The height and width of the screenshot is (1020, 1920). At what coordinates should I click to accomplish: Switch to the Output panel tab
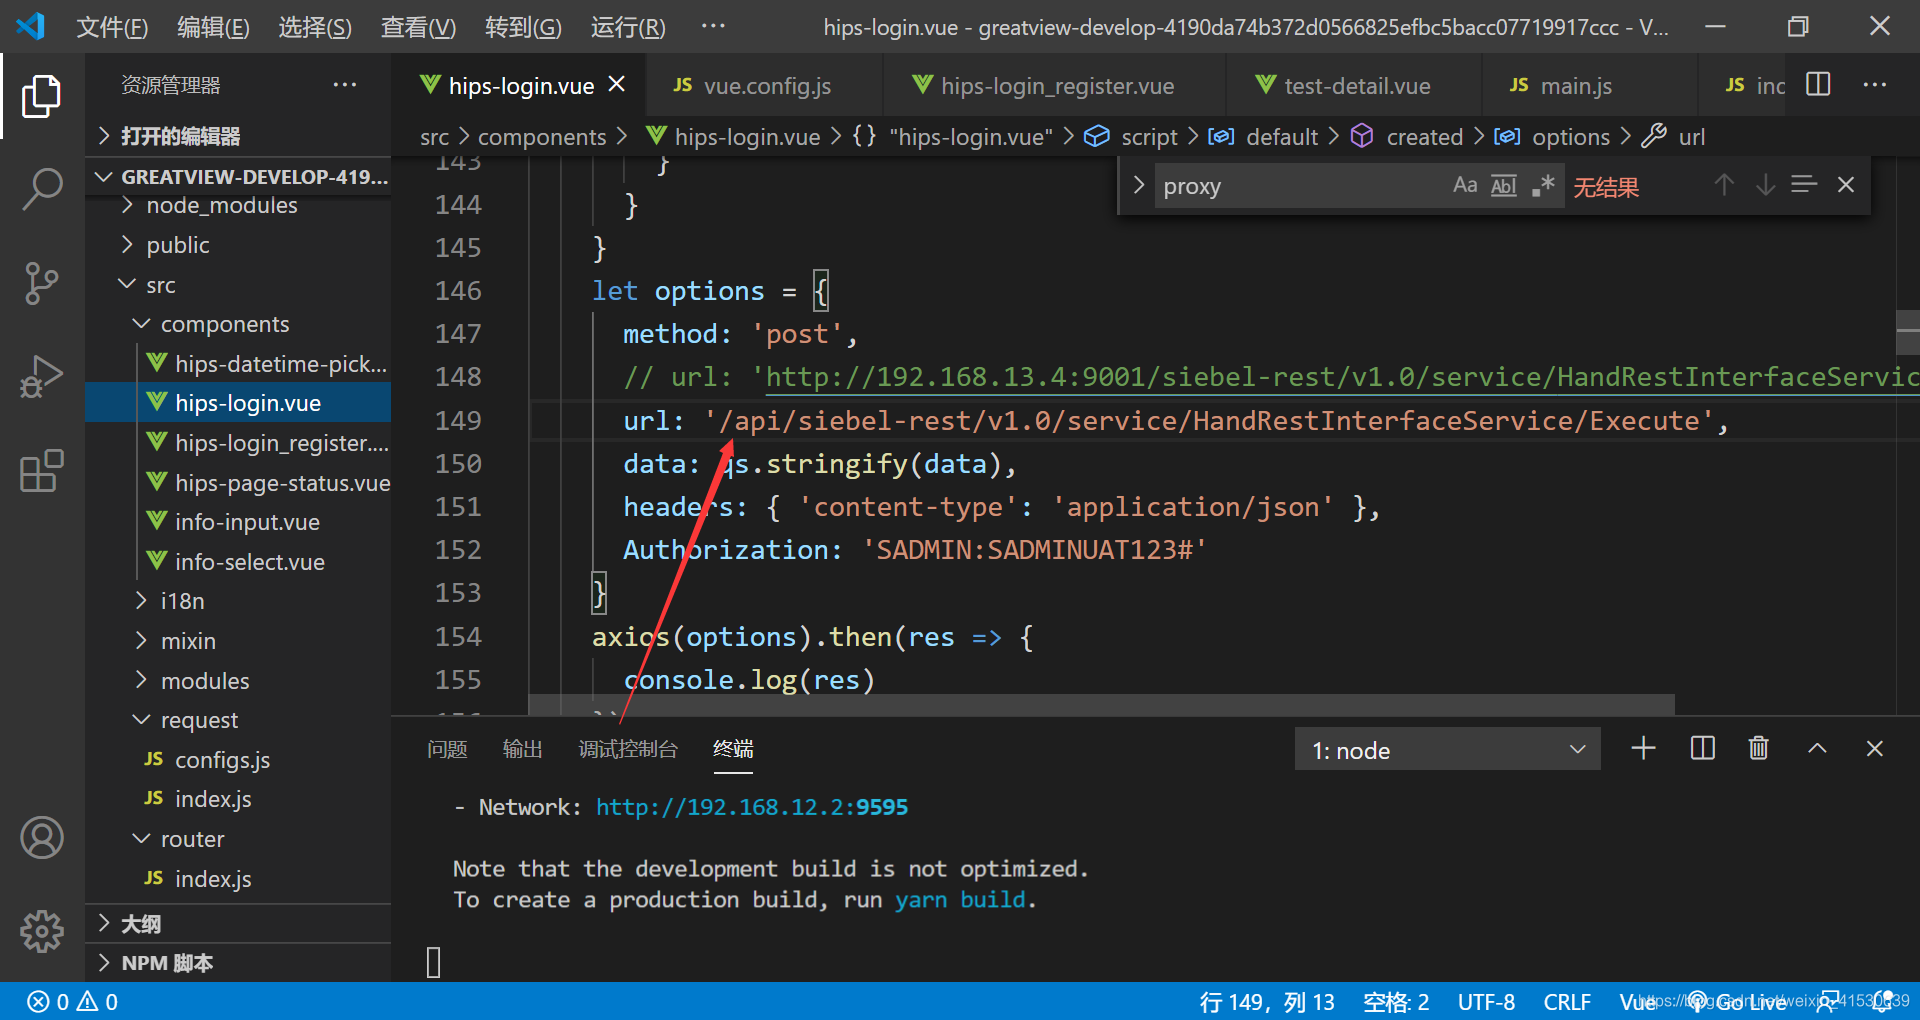tap(522, 749)
